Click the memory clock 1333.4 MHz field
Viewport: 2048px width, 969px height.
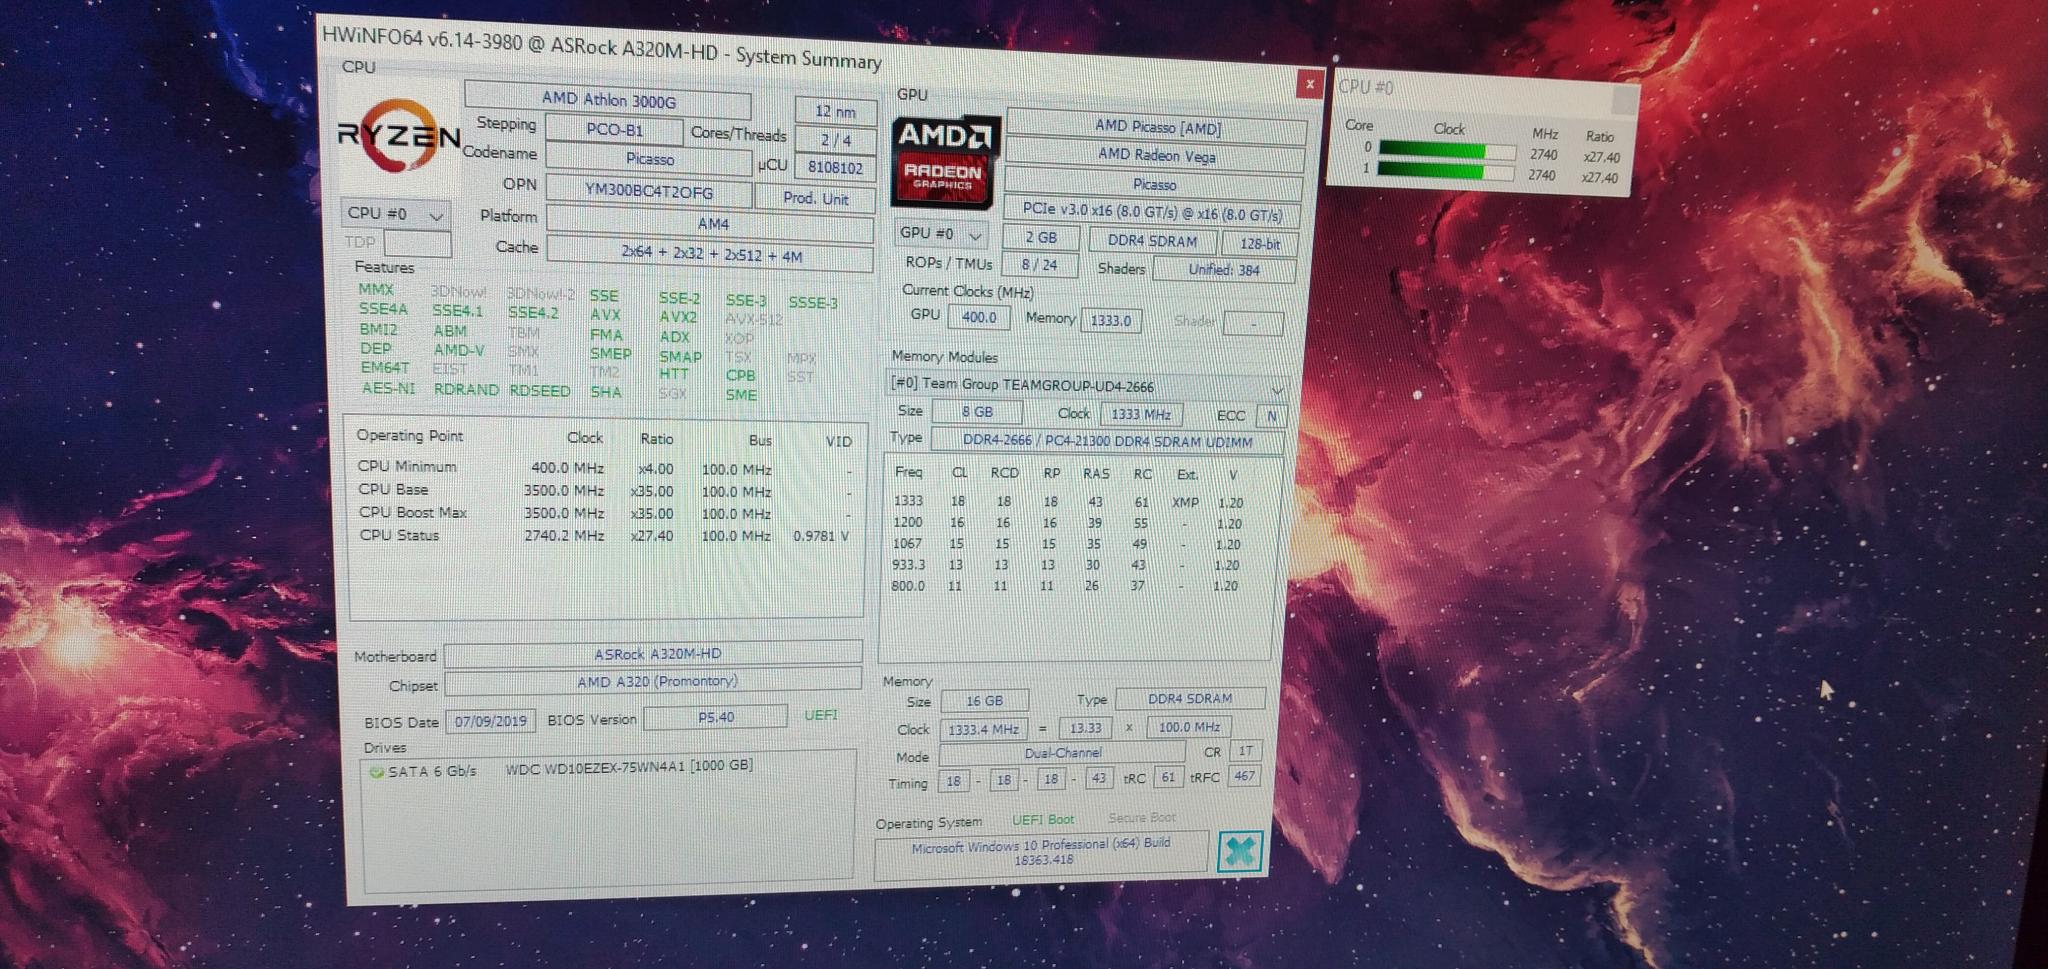(x=983, y=730)
